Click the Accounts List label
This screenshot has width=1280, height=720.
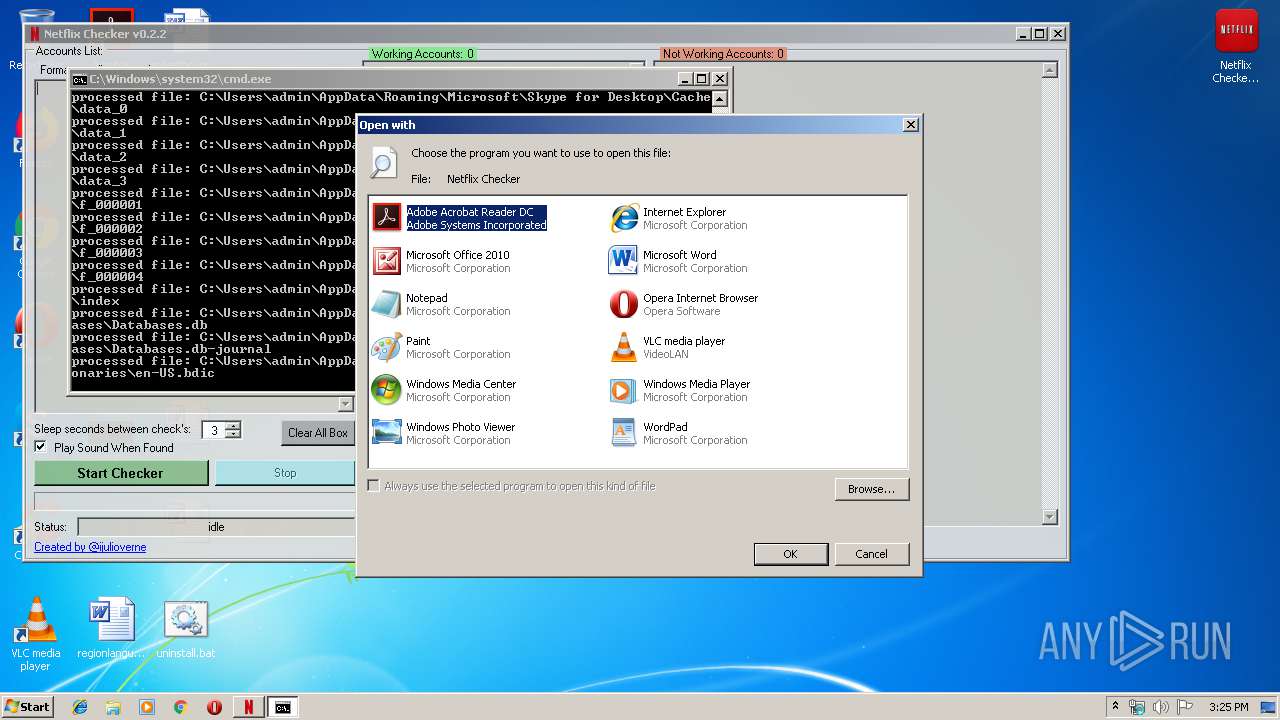pyautogui.click(x=69, y=51)
